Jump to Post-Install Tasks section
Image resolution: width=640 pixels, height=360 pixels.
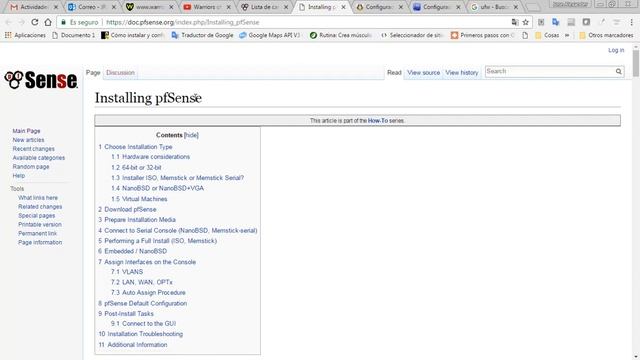click(x=126, y=314)
